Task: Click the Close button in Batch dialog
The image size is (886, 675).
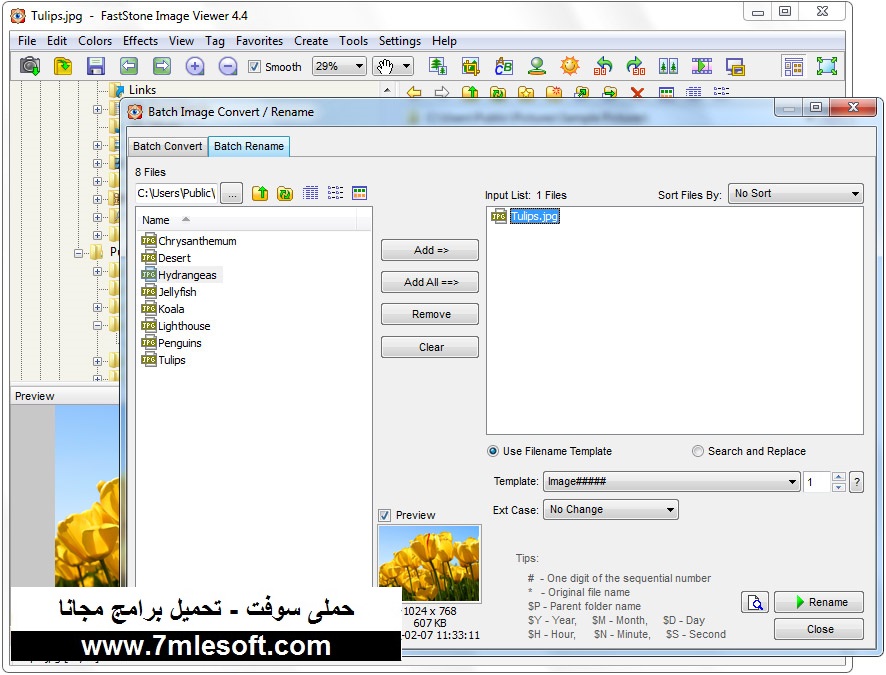Action: (x=819, y=629)
